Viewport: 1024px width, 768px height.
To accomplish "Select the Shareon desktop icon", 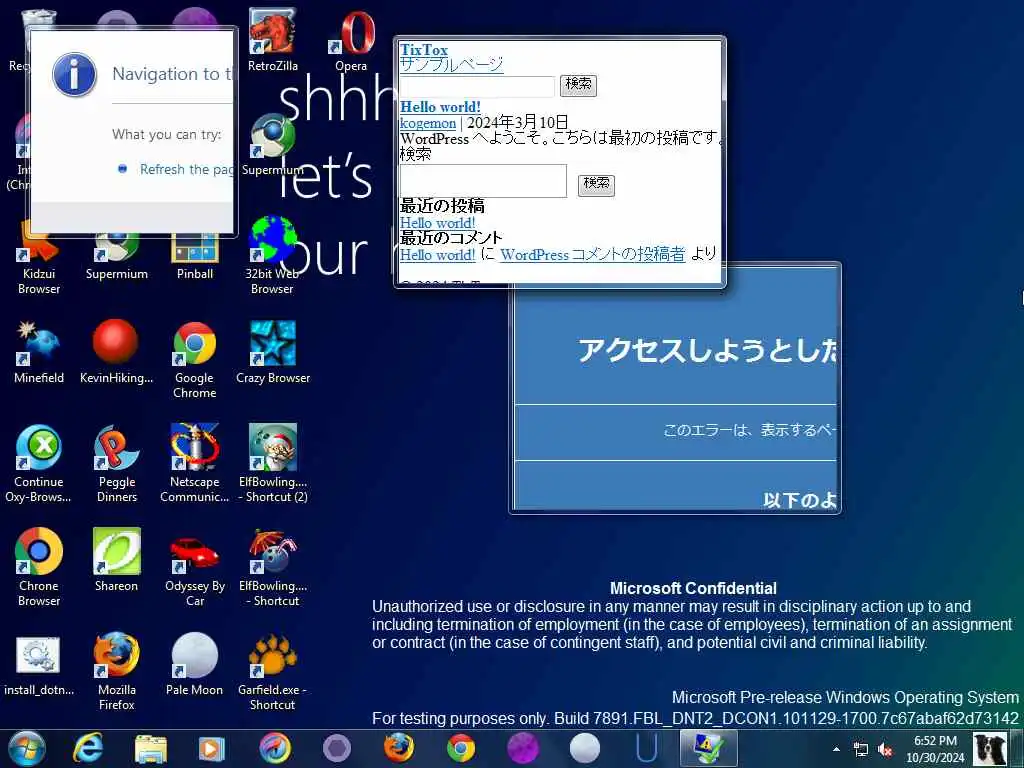I will pyautogui.click(x=116, y=559).
